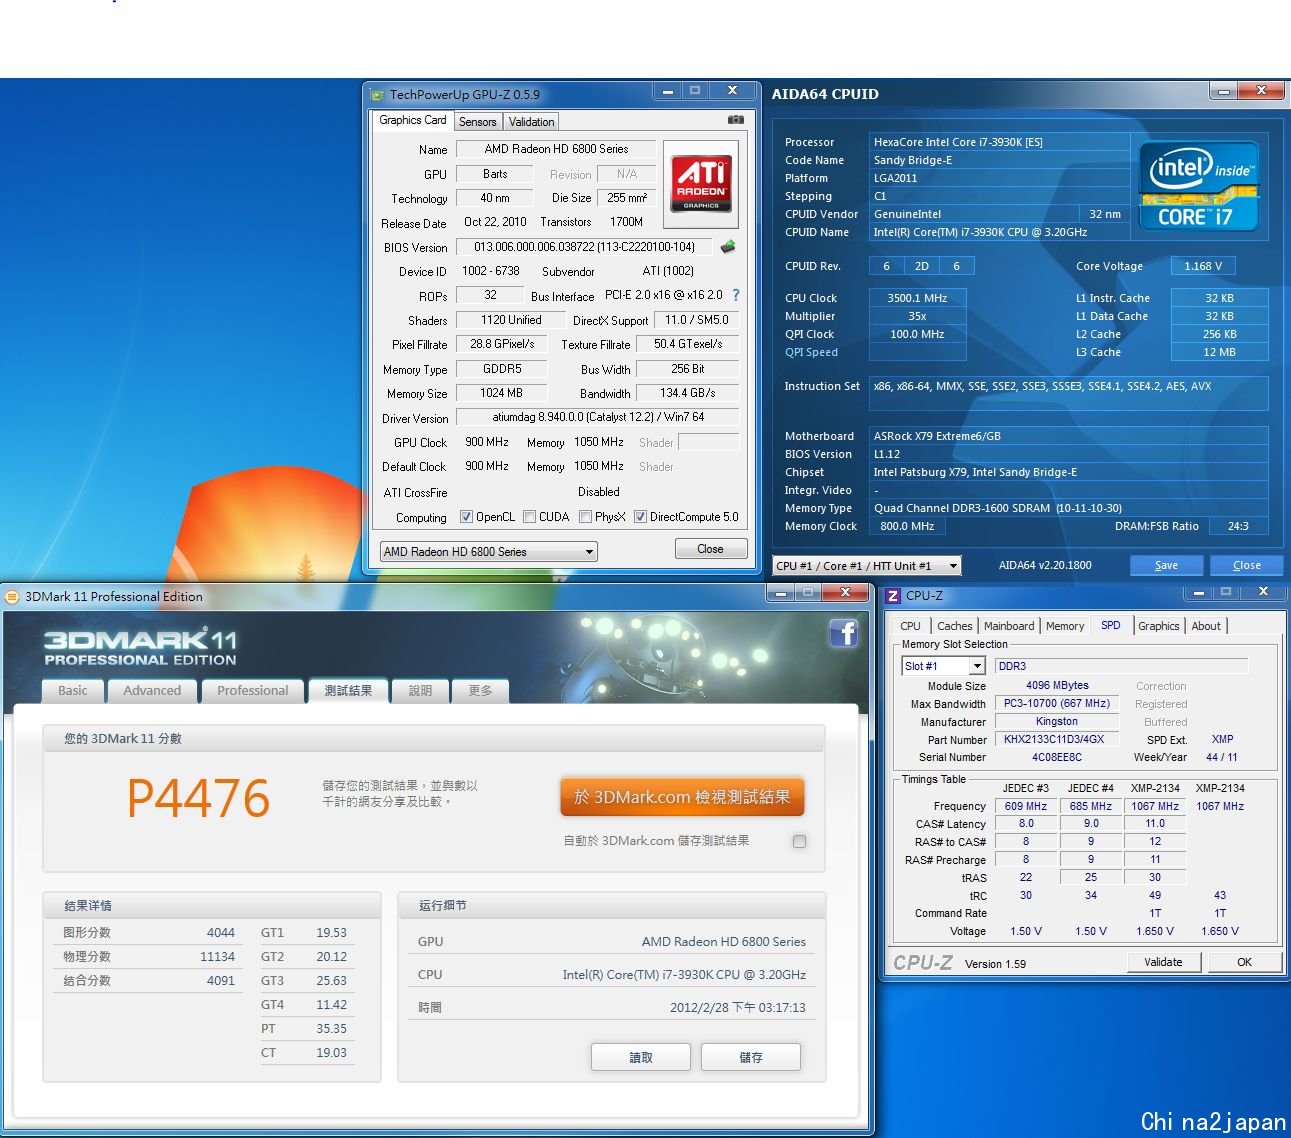Click the 3DMark 11 title bar icon
This screenshot has width=1291, height=1138.
(12, 597)
